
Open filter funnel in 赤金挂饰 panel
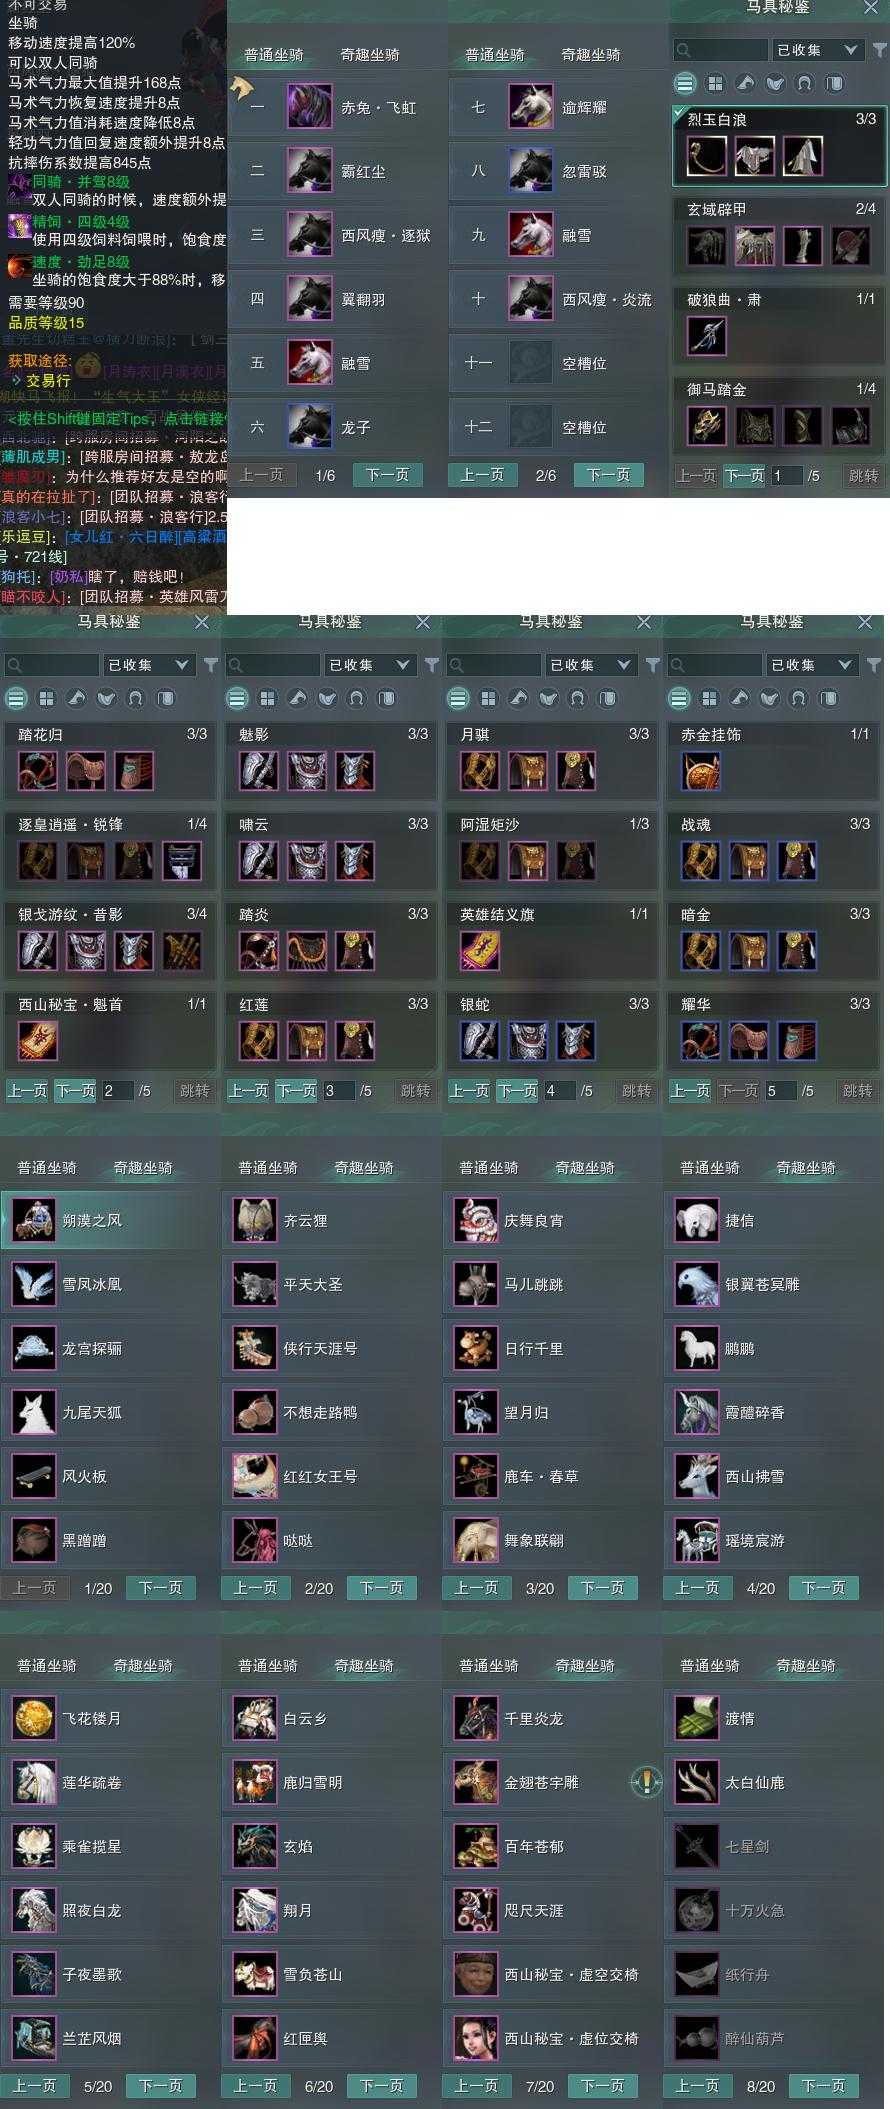(x=874, y=665)
